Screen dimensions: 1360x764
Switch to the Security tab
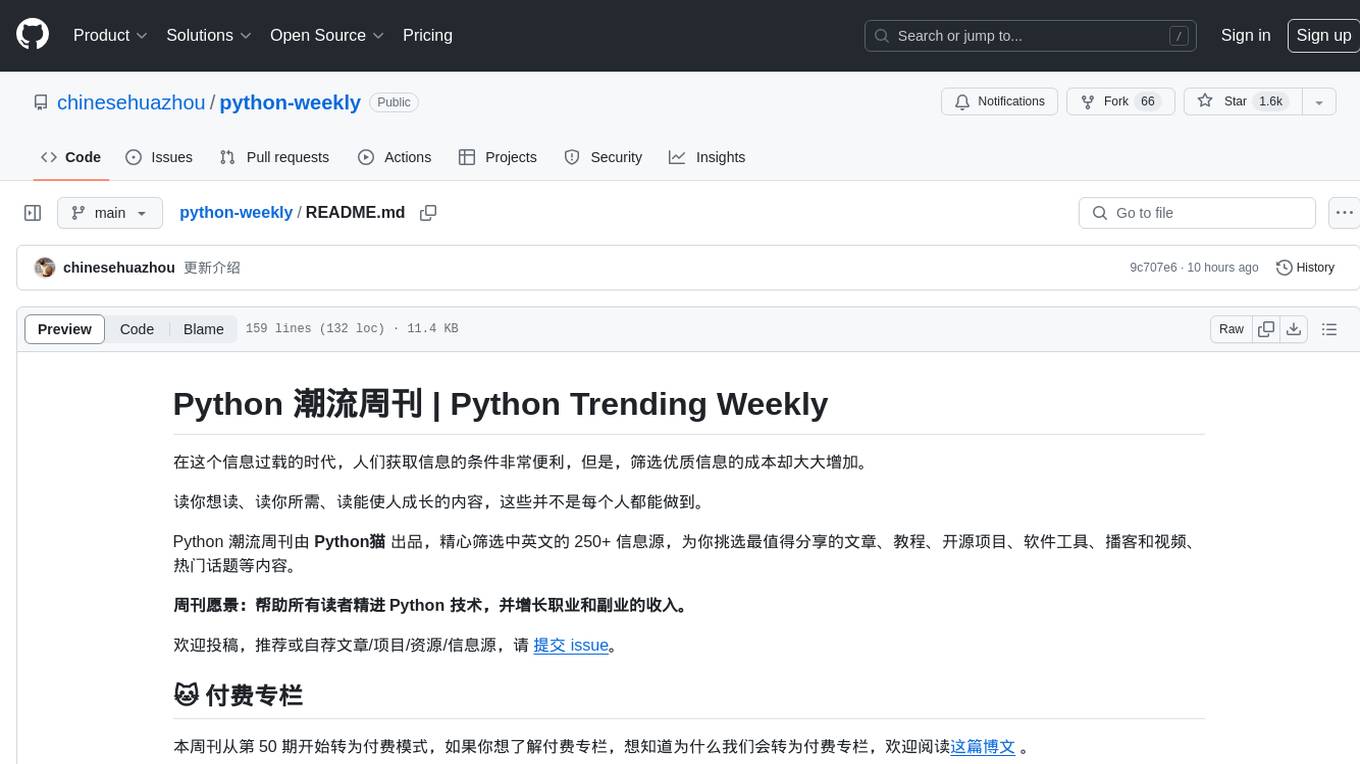pos(603,157)
